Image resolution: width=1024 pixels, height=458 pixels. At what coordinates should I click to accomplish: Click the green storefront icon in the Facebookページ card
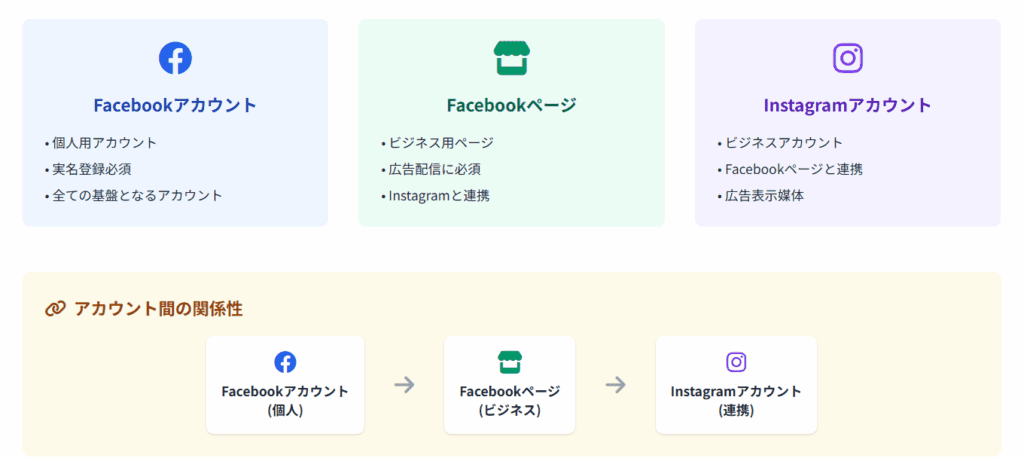(x=511, y=58)
